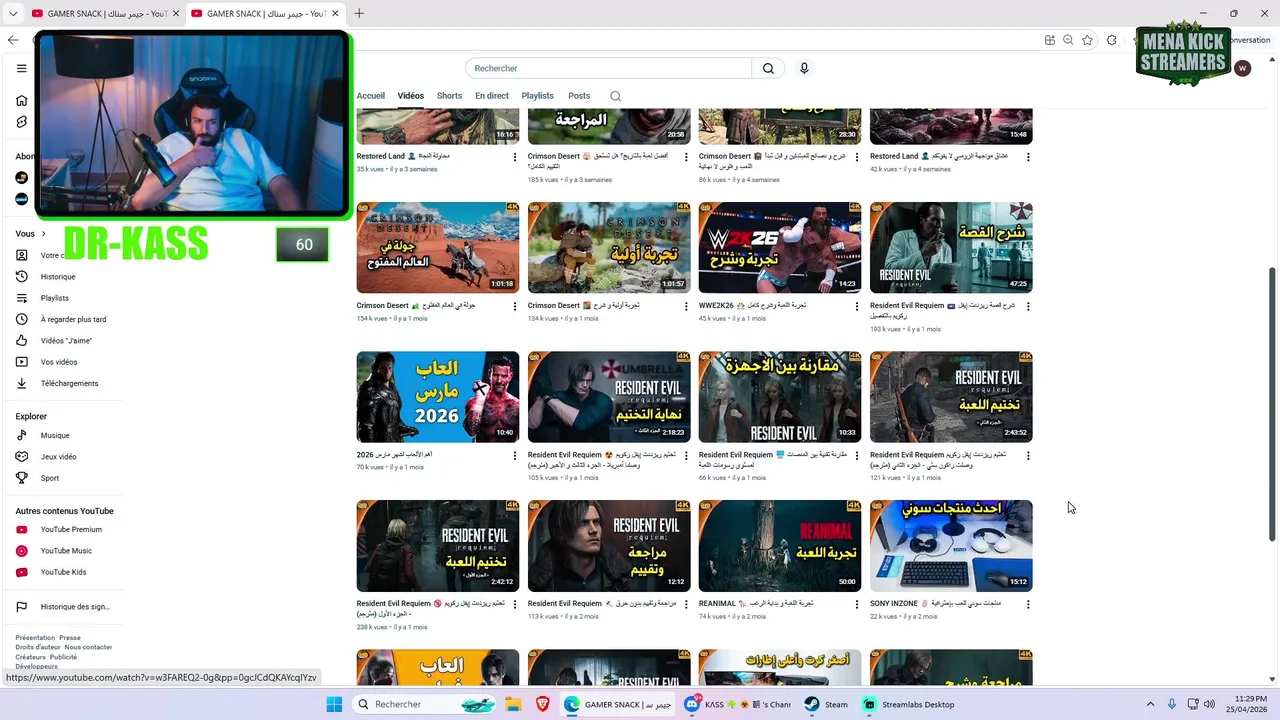This screenshot has height=720, width=1280.
Task: Explore Musique category
Action: point(55,435)
